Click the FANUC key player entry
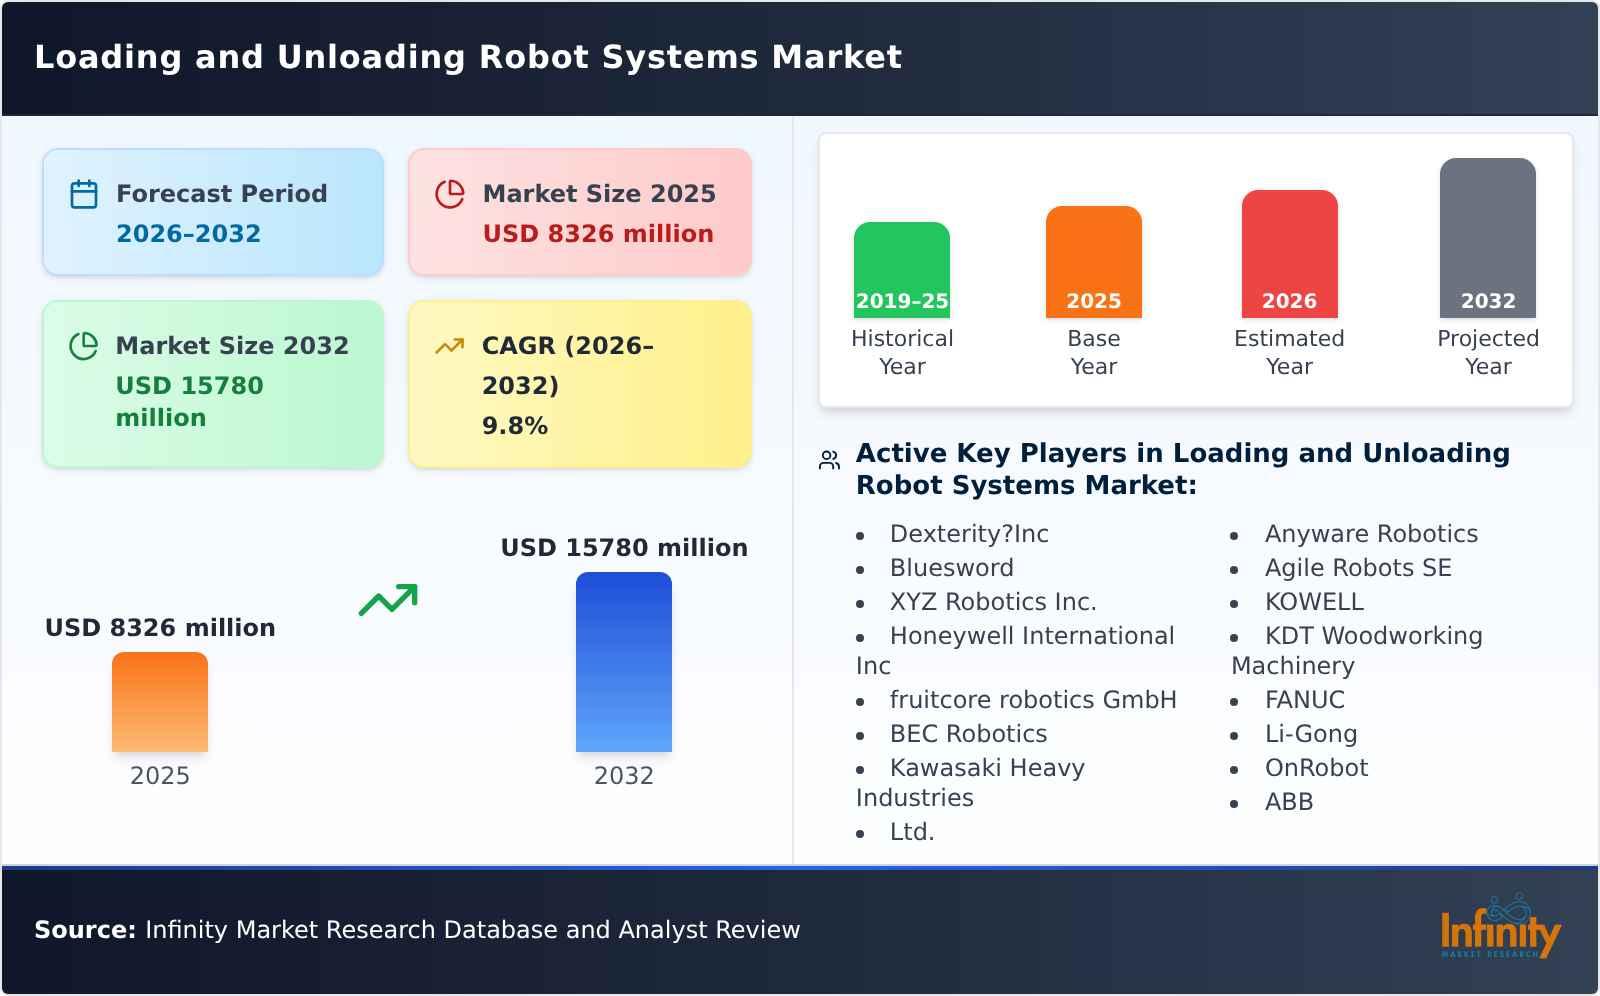This screenshot has width=1600, height=996. 1304,699
